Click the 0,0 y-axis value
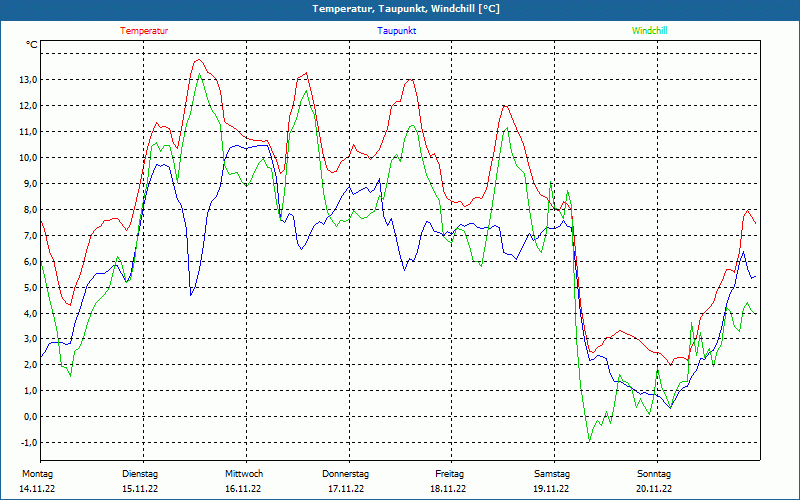800x500 pixels. tap(30, 417)
